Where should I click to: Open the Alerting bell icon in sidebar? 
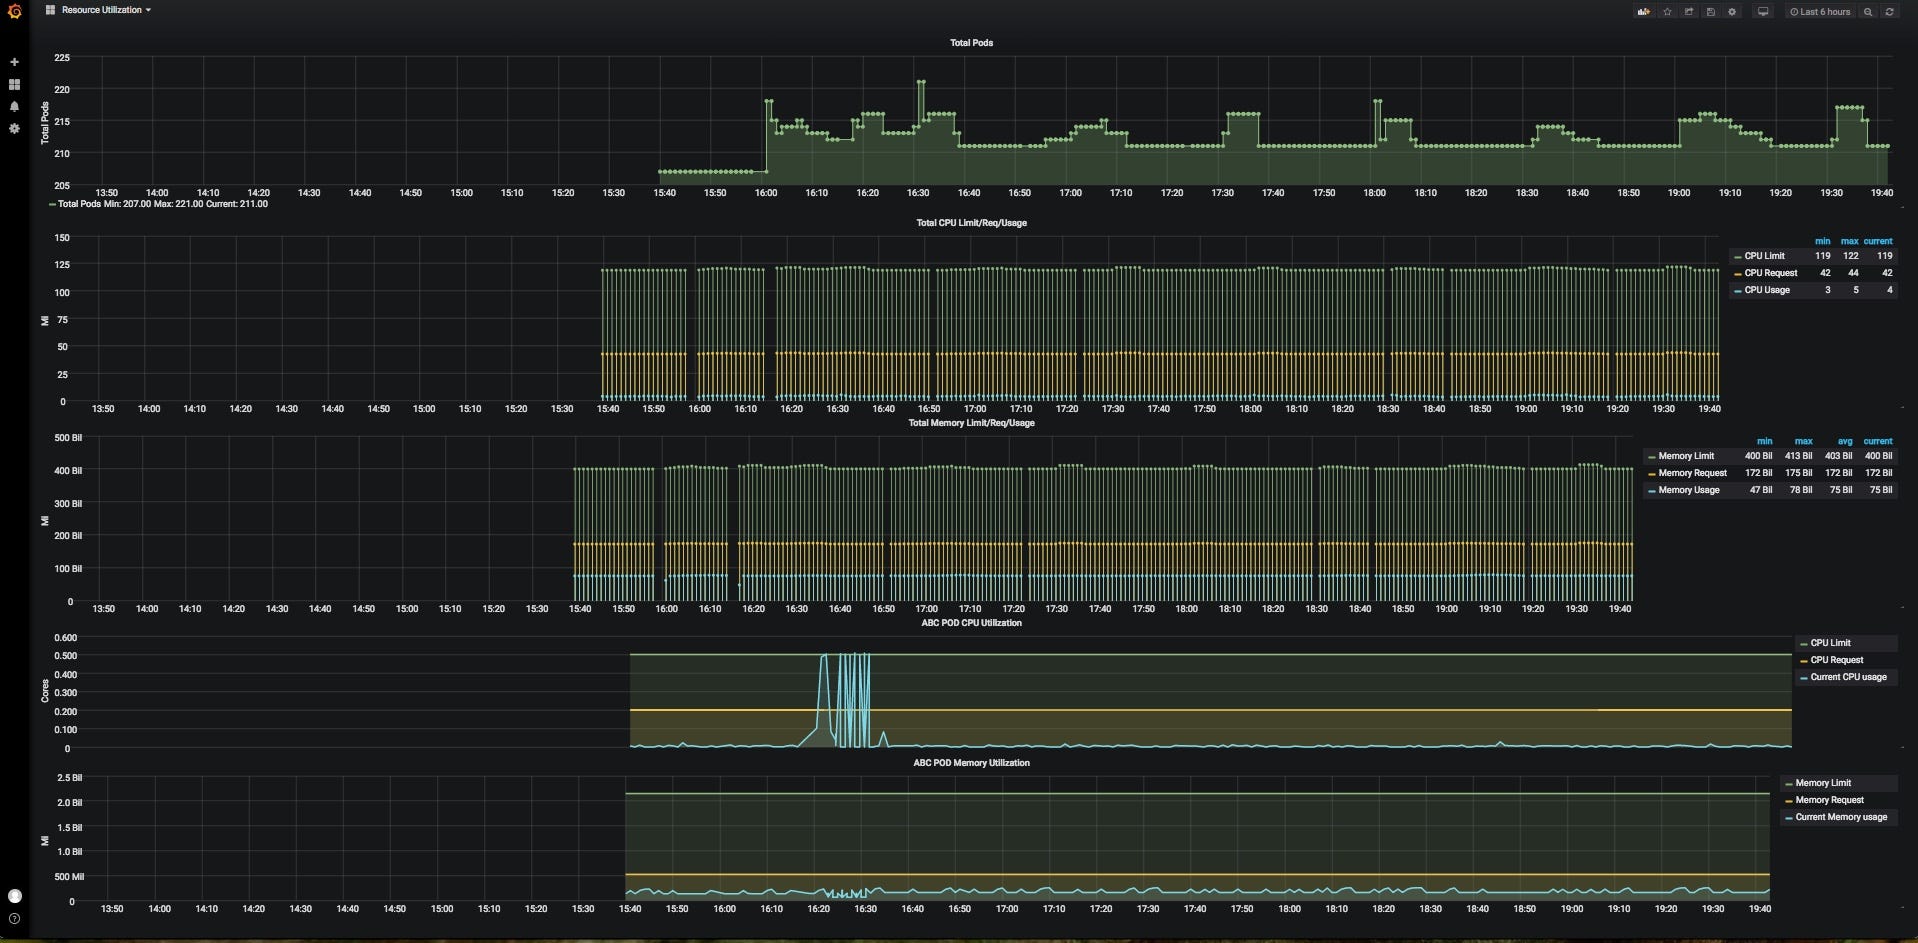click(14, 106)
